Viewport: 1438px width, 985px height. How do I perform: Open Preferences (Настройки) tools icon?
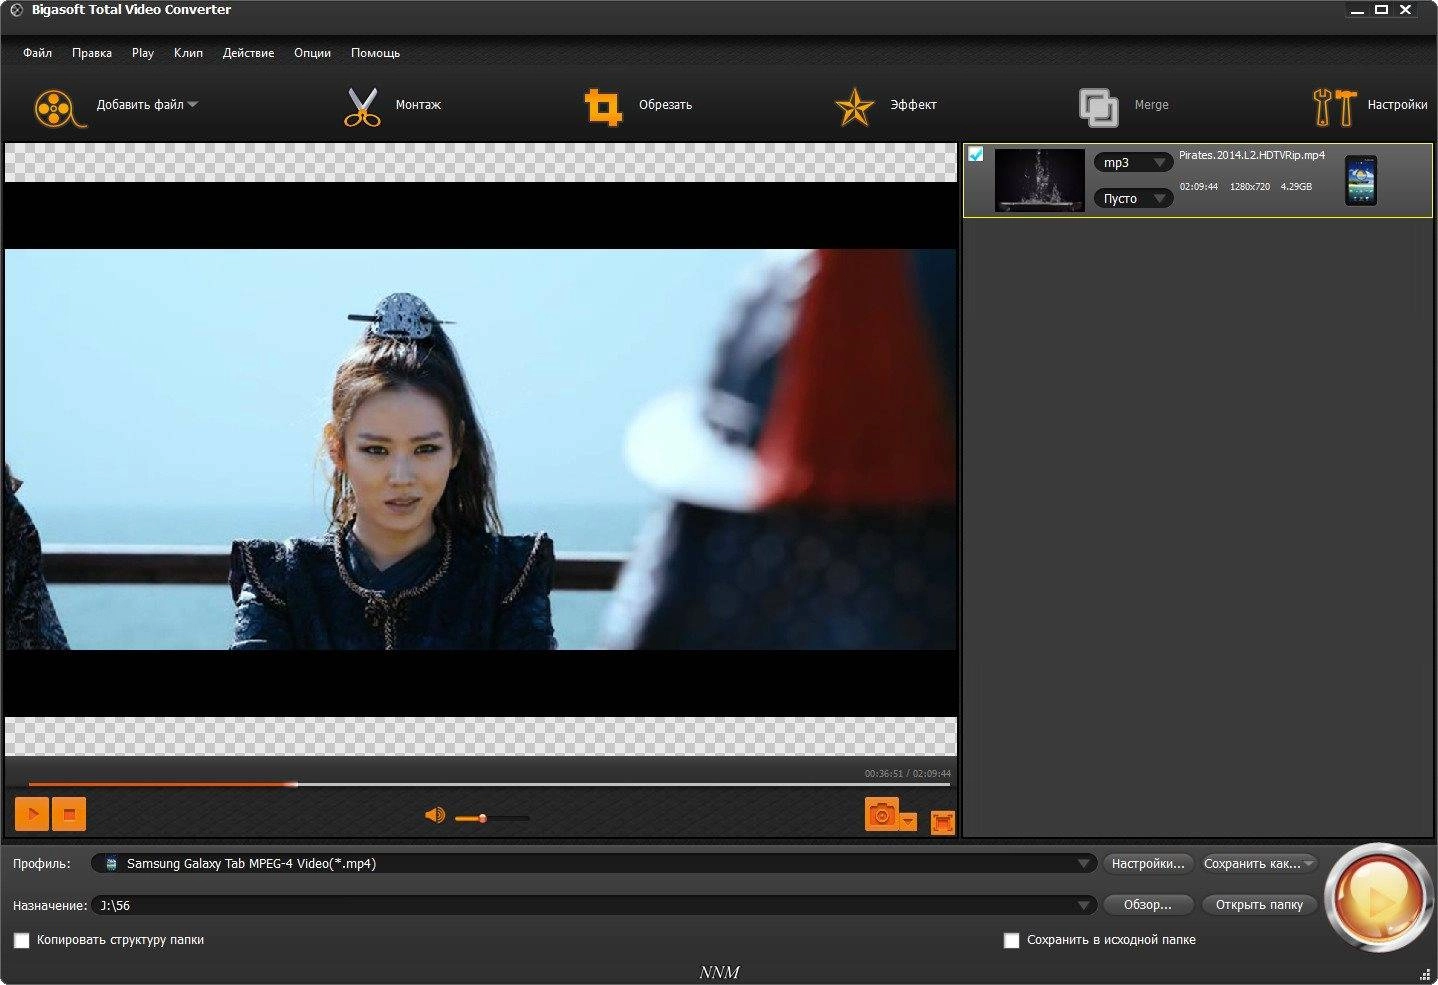point(1334,107)
